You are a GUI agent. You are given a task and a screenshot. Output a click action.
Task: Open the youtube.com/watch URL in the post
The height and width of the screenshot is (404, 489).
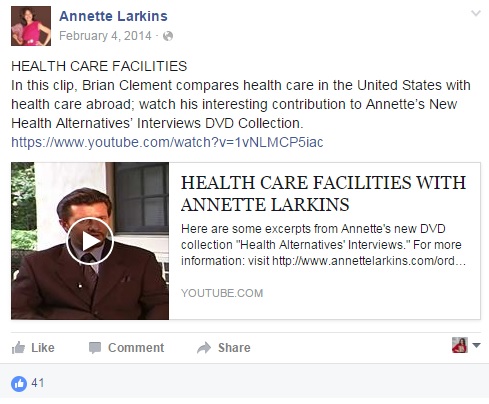(x=167, y=142)
